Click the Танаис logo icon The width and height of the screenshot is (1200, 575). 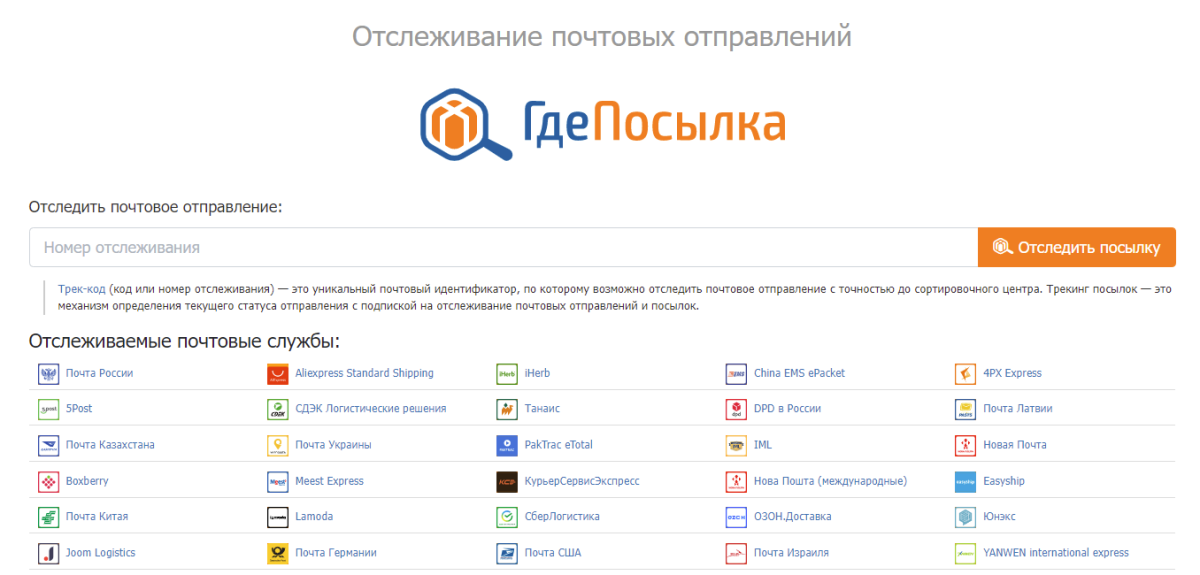[x=507, y=409]
